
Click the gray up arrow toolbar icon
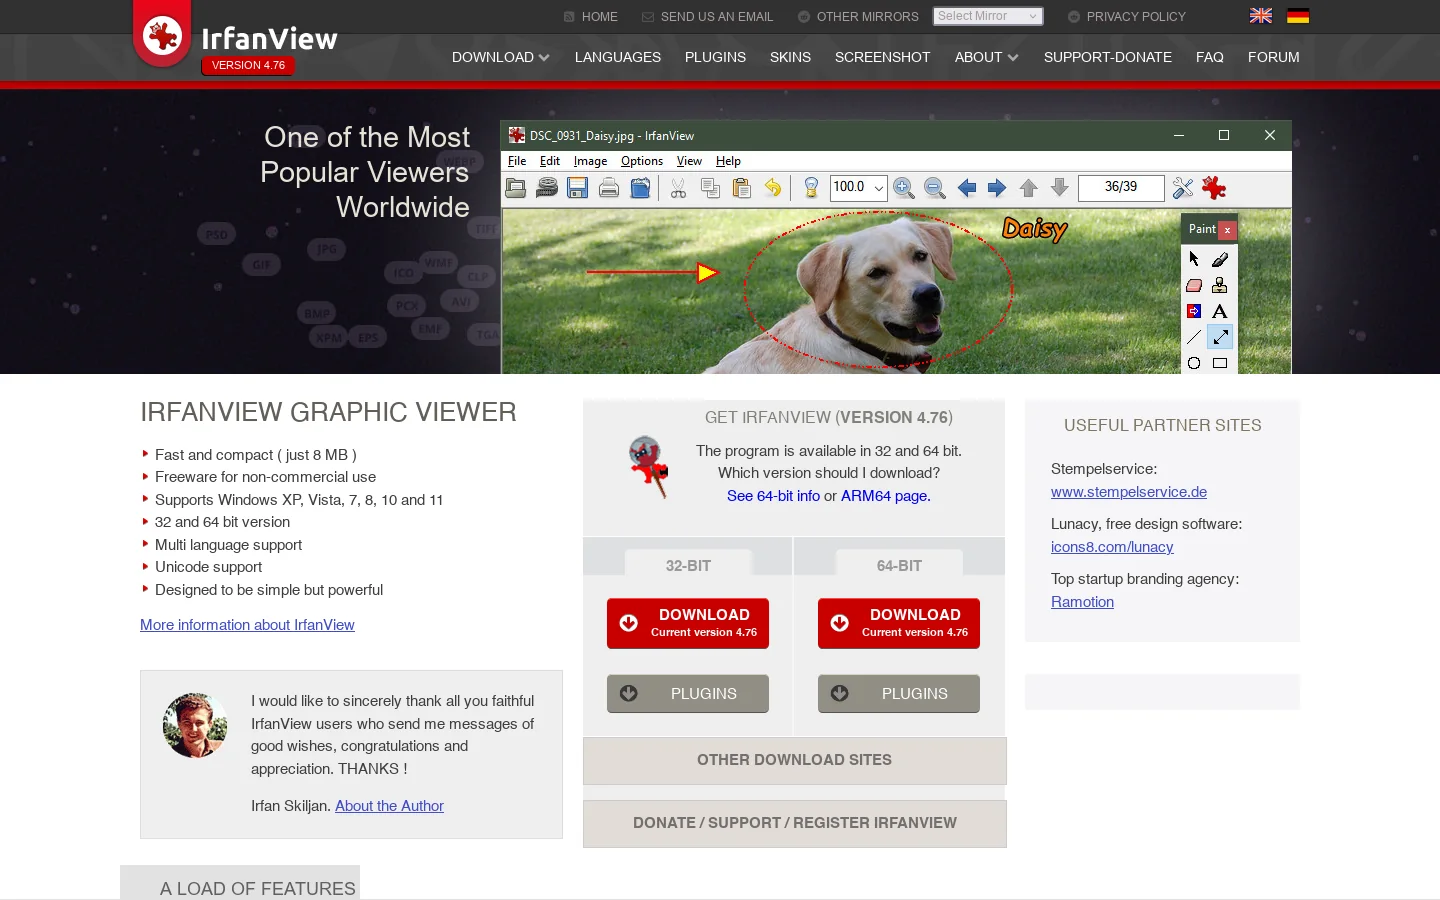pyautogui.click(x=1028, y=188)
